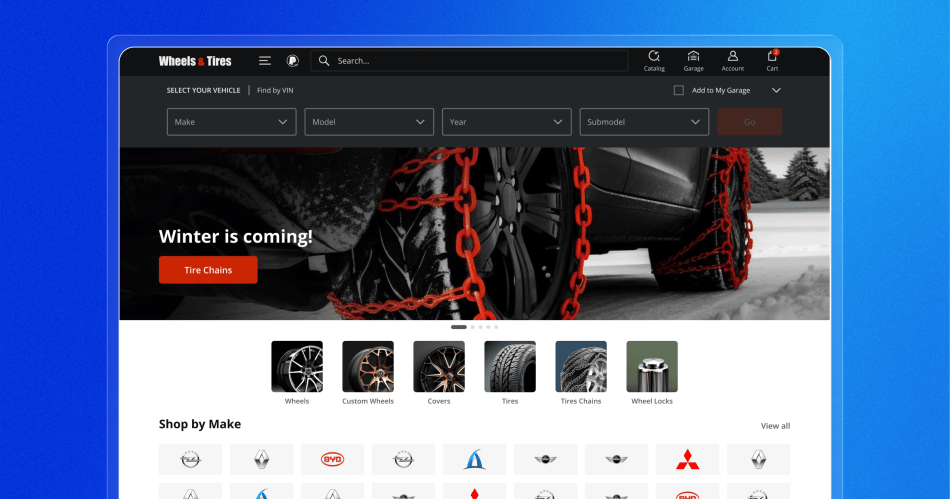Select the Mitsubishi red diamond logo tile
Screen dimensions: 950x499
coord(687,459)
